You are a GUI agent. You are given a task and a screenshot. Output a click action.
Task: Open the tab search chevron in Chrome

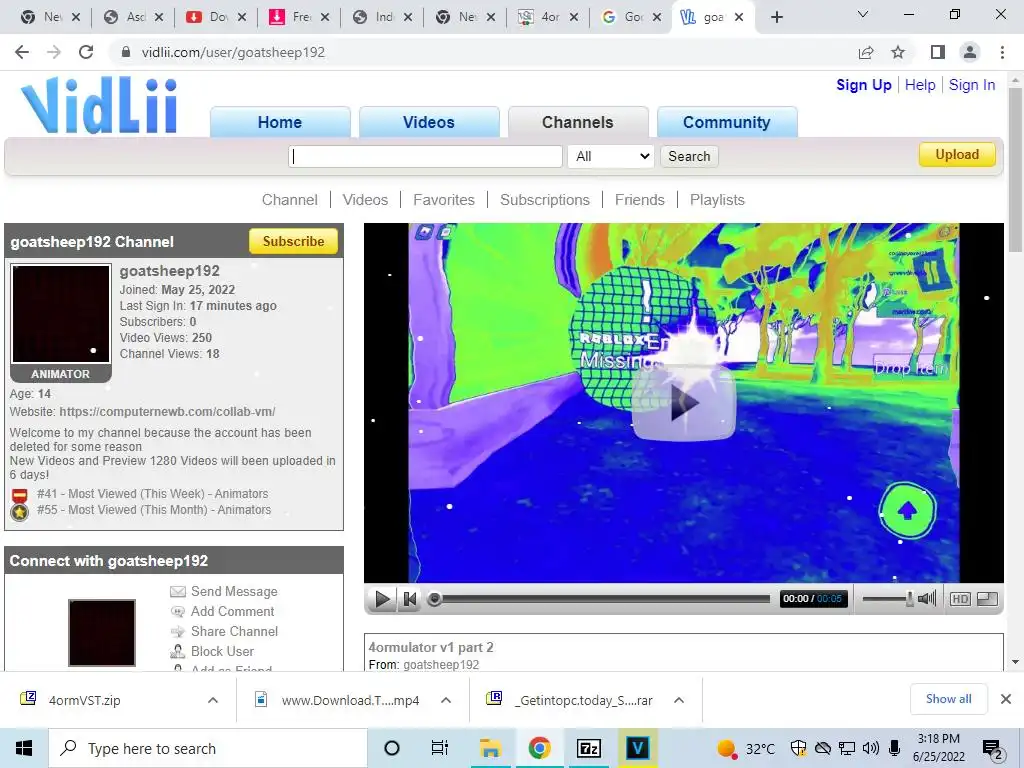tap(863, 14)
